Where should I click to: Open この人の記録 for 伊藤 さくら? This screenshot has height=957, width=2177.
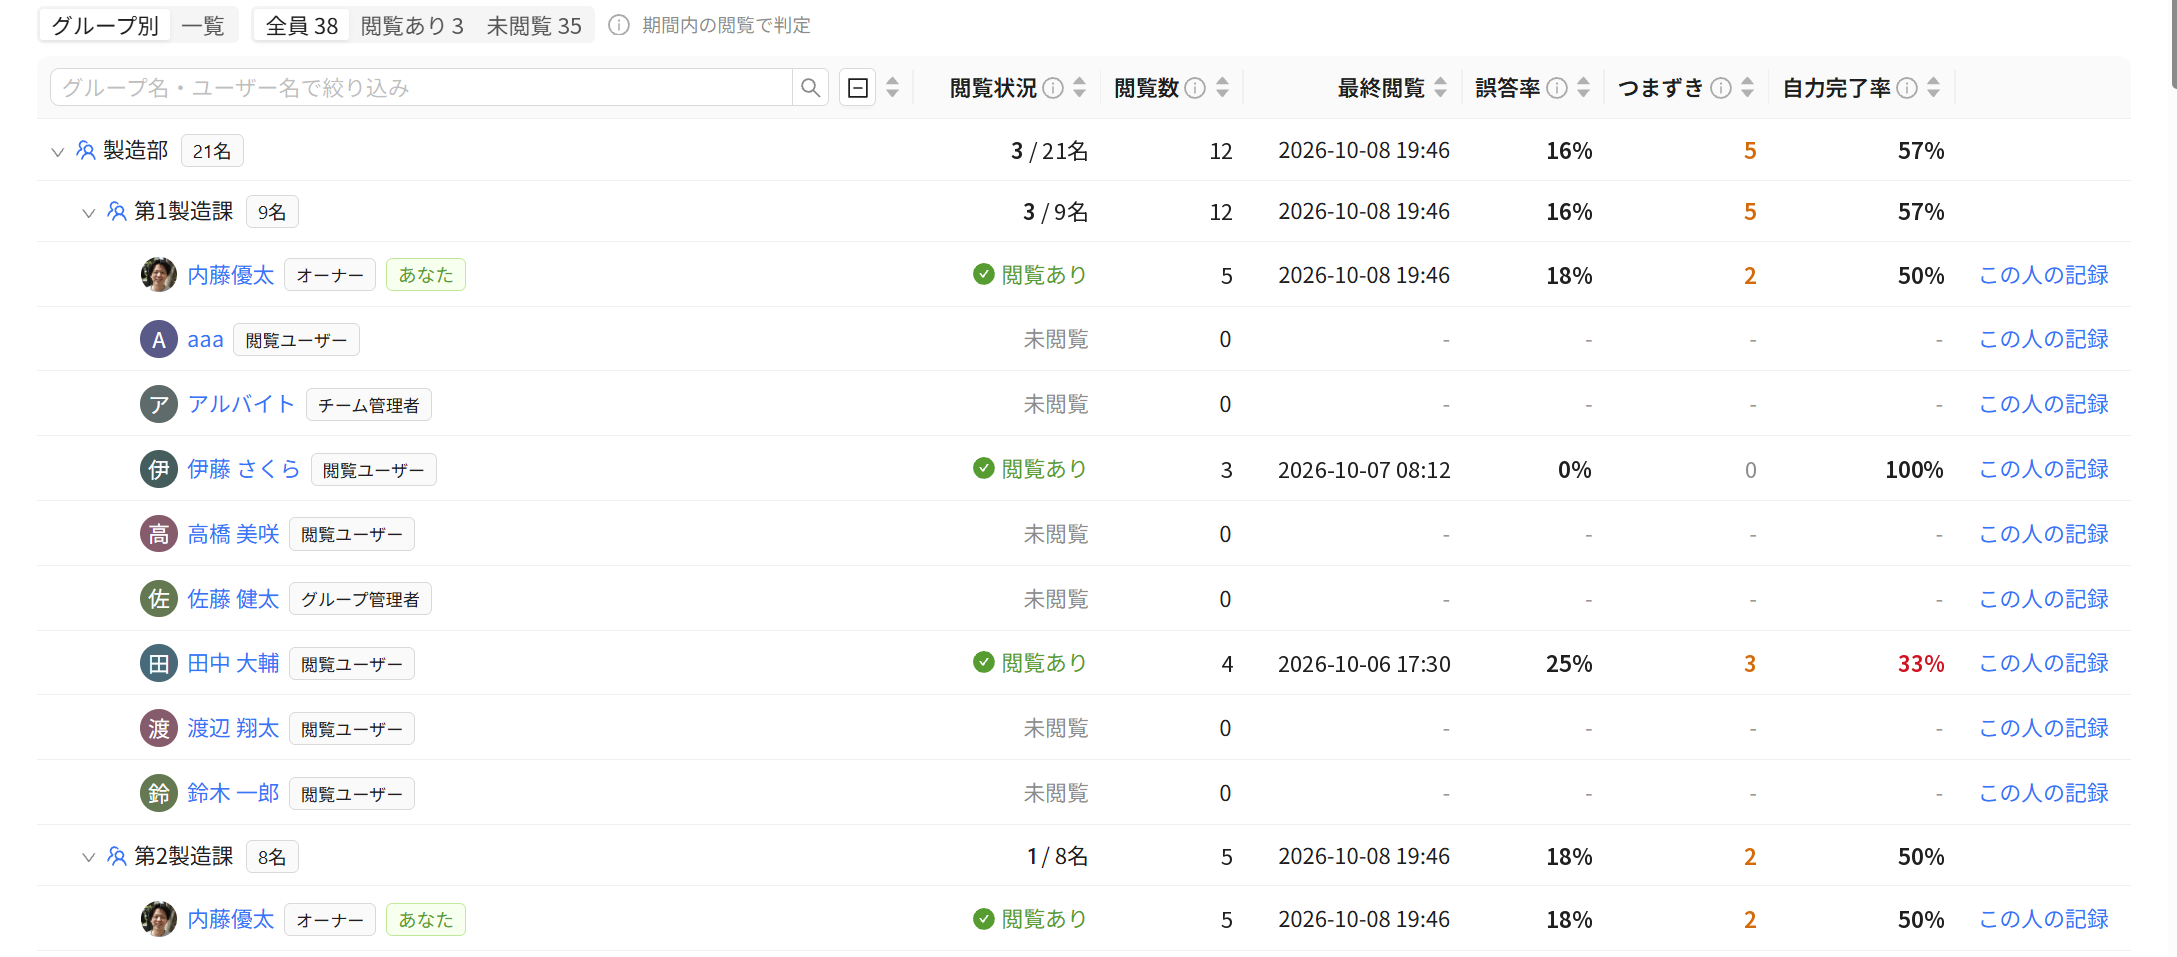[x=2044, y=470]
